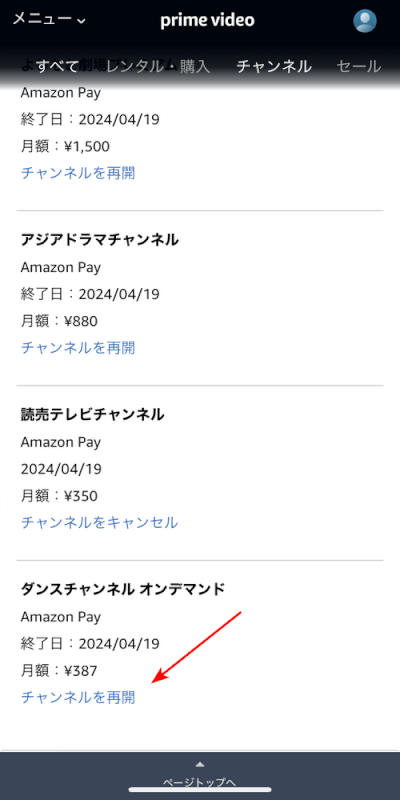Cancel the 読売テレビチャンネル subscription
The width and height of the screenshot is (400, 800).
[x=99, y=522]
